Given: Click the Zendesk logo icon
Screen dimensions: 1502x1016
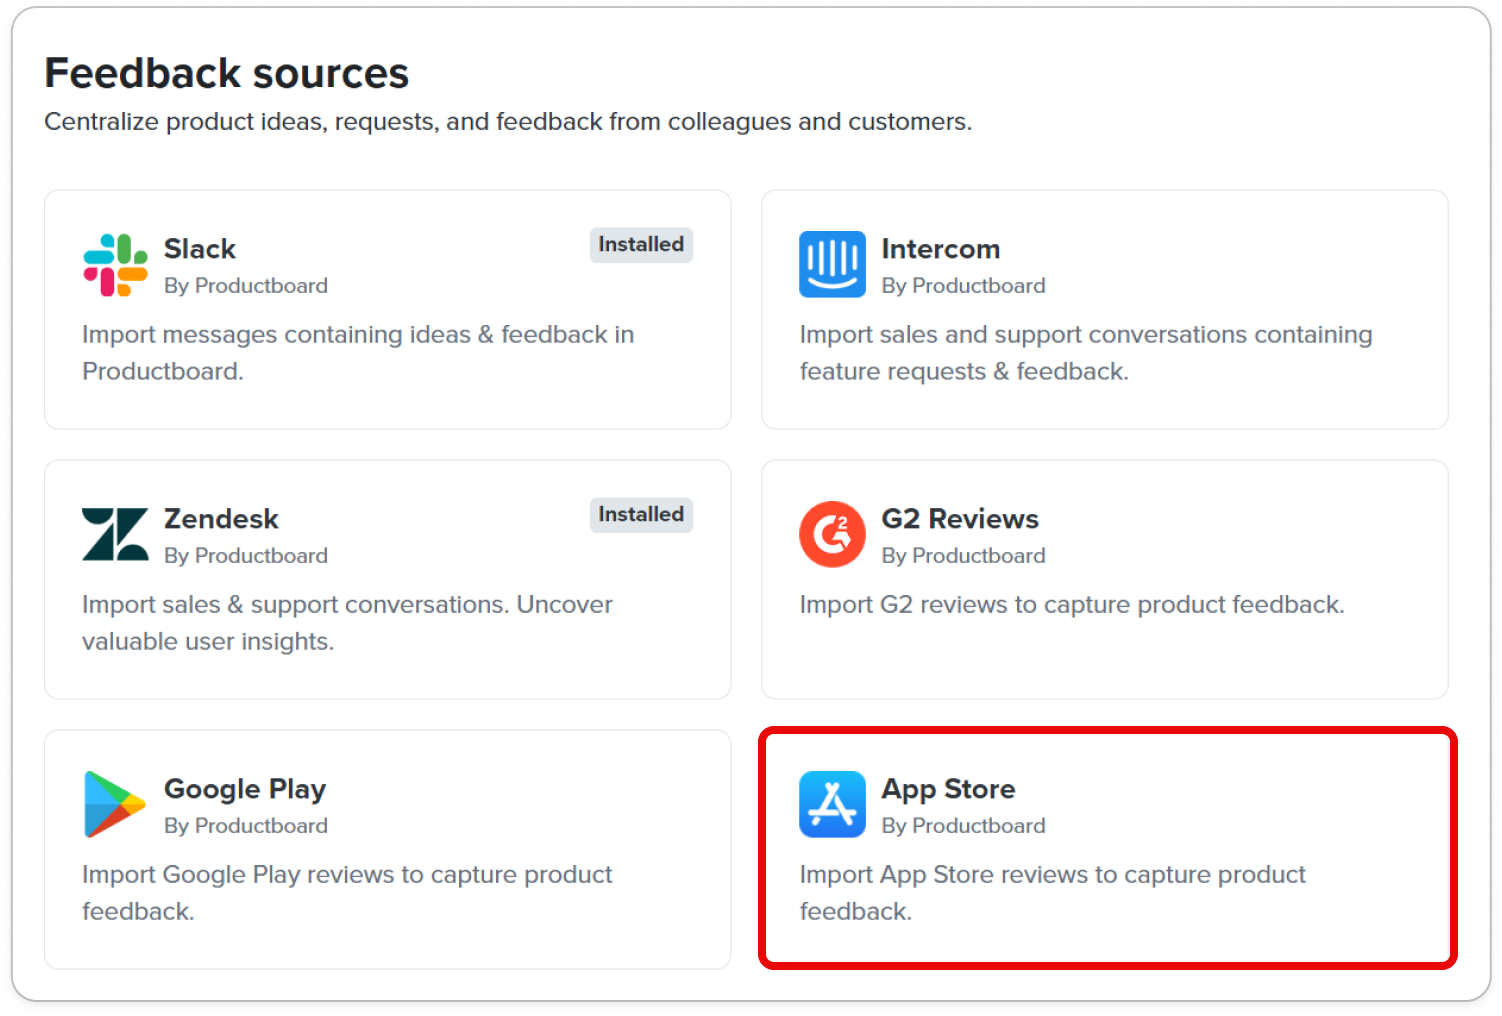Looking at the screenshot, I should click(115, 535).
